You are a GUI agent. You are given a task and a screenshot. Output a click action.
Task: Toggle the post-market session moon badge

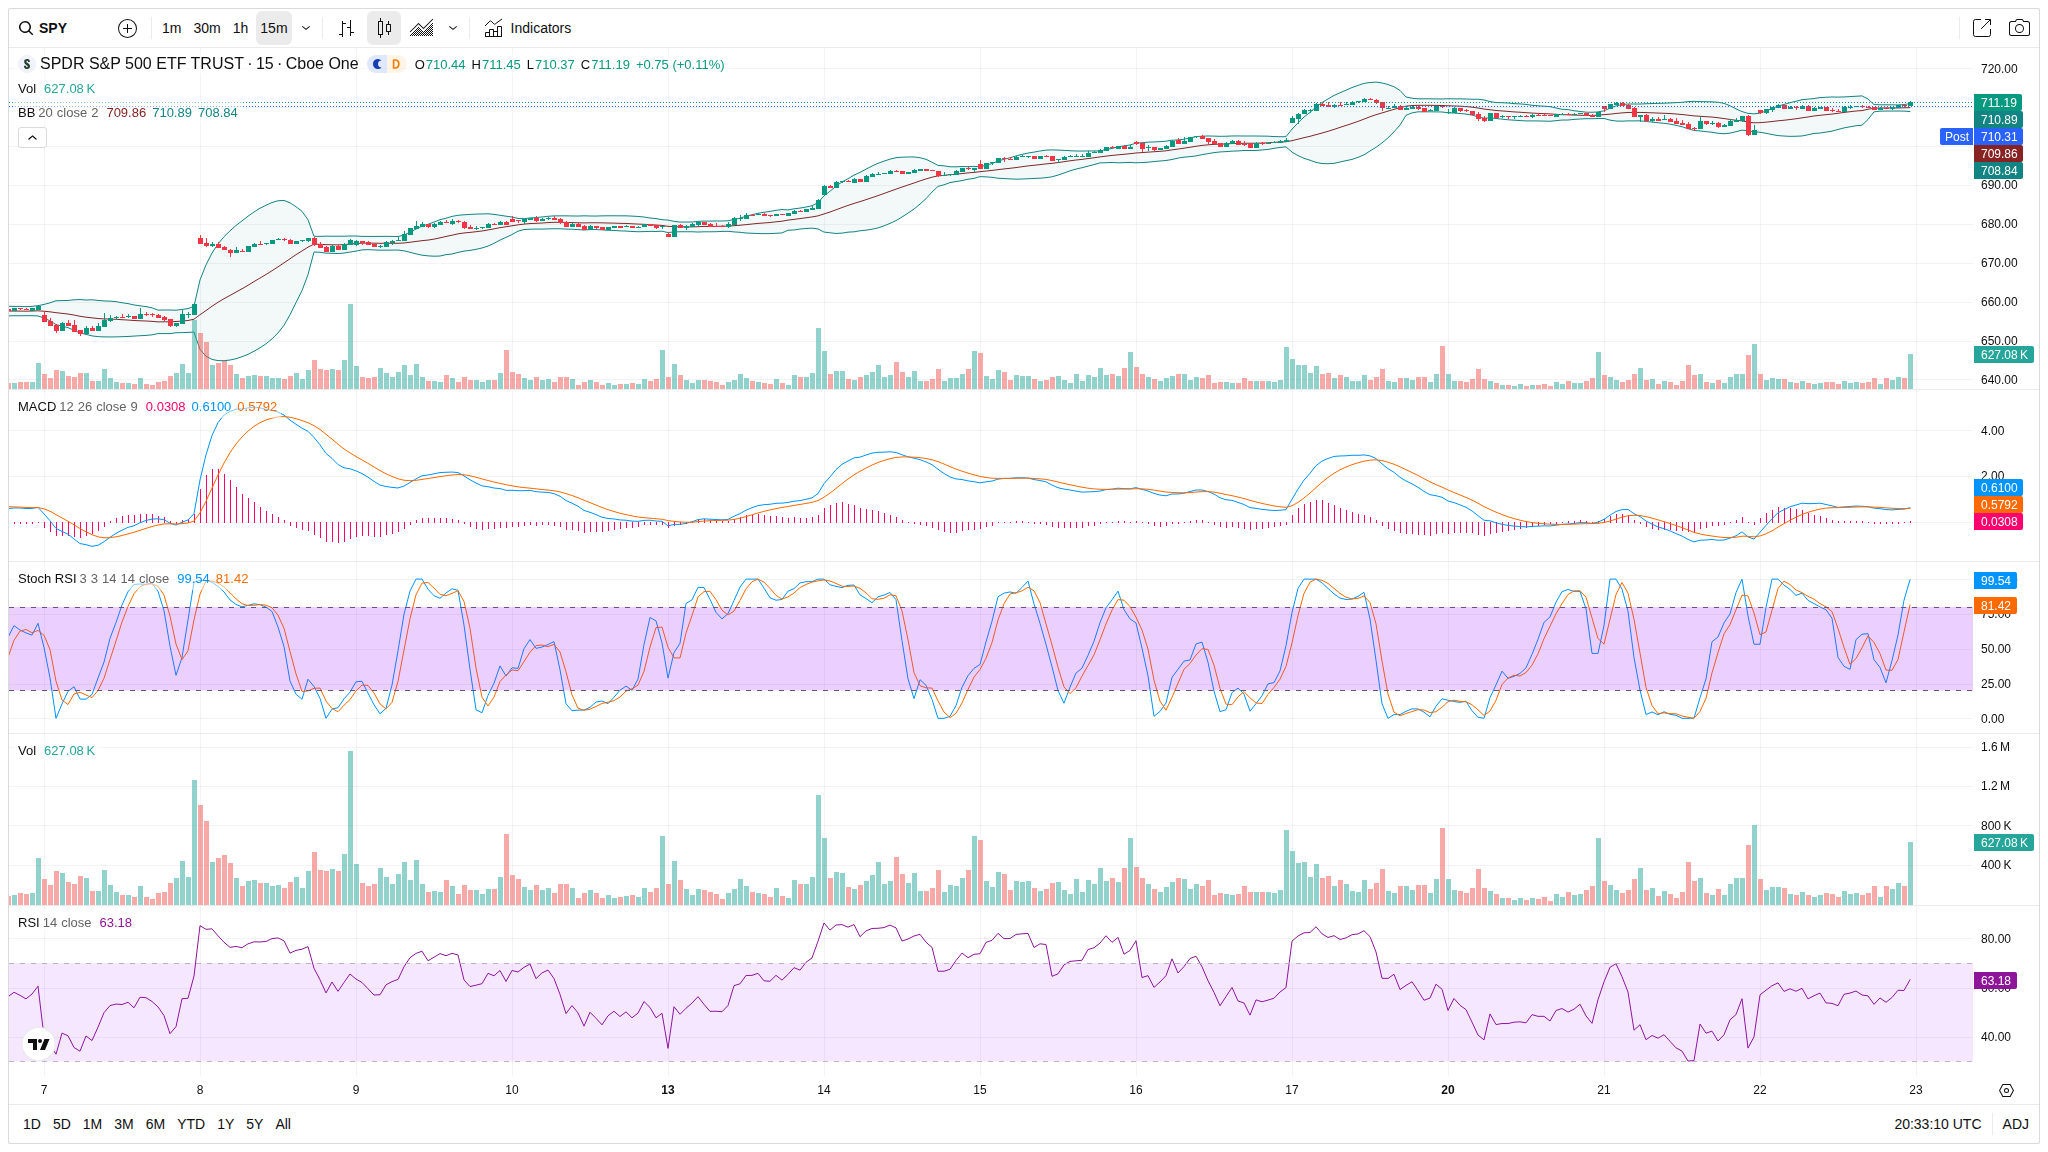(377, 64)
